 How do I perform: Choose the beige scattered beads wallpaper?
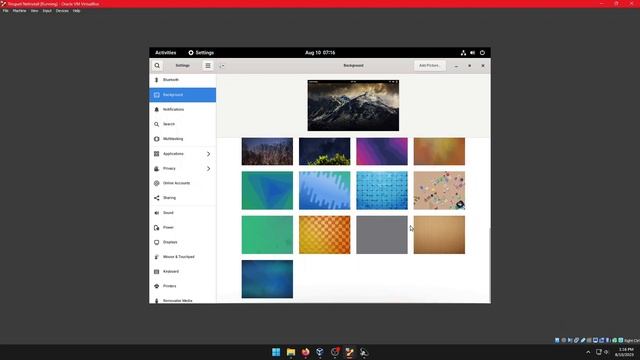[439, 190]
